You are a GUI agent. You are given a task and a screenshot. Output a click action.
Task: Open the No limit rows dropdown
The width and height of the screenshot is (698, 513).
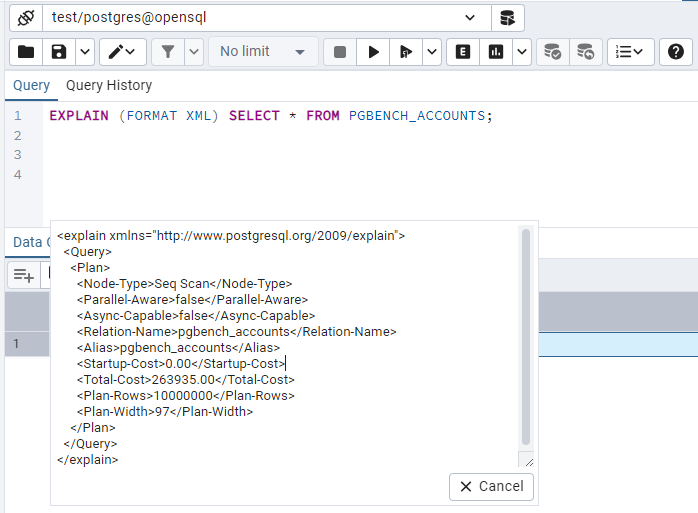[263, 52]
